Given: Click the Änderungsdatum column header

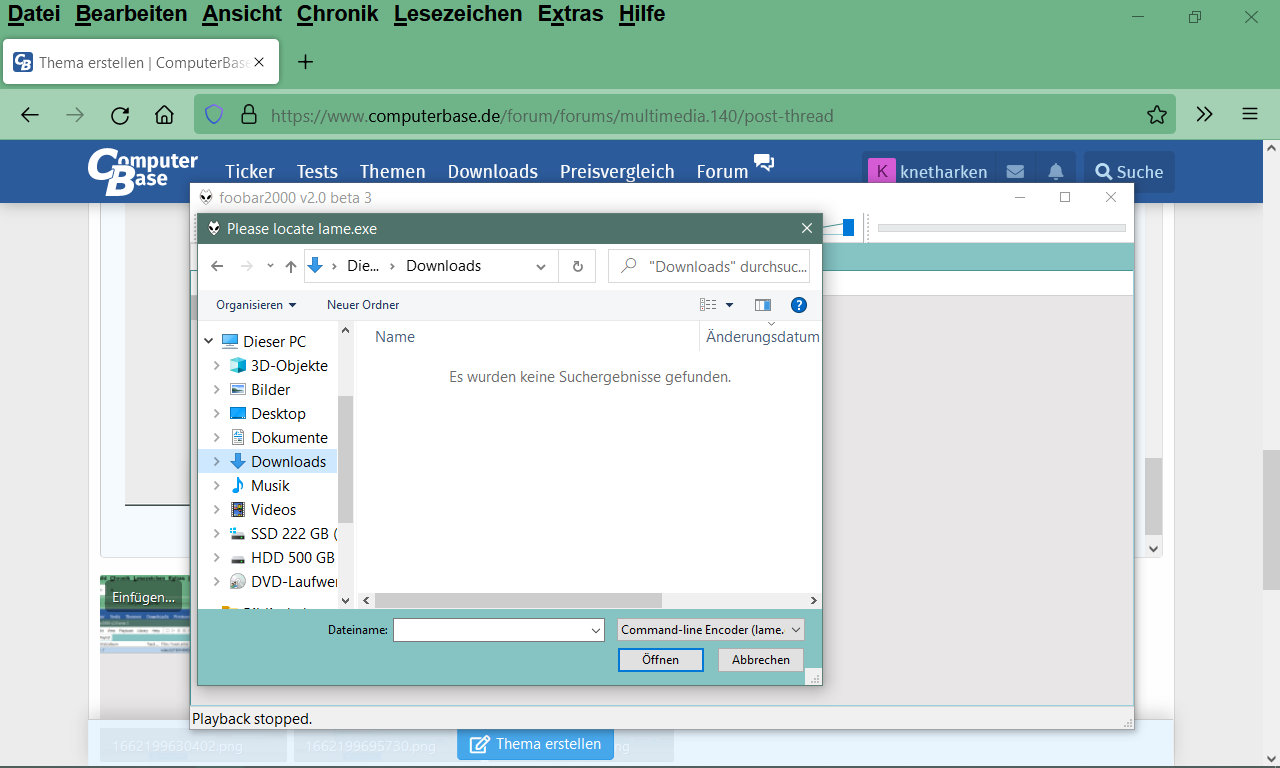Looking at the screenshot, I should [x=763, y=337].
